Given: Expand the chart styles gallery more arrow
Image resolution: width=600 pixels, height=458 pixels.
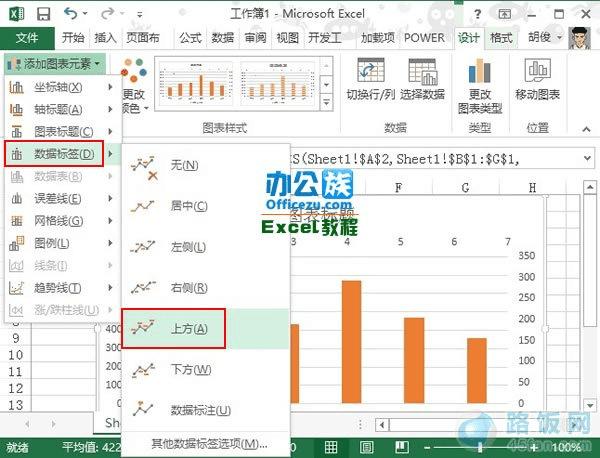Looking at the screenshot, I should (326, 103).
